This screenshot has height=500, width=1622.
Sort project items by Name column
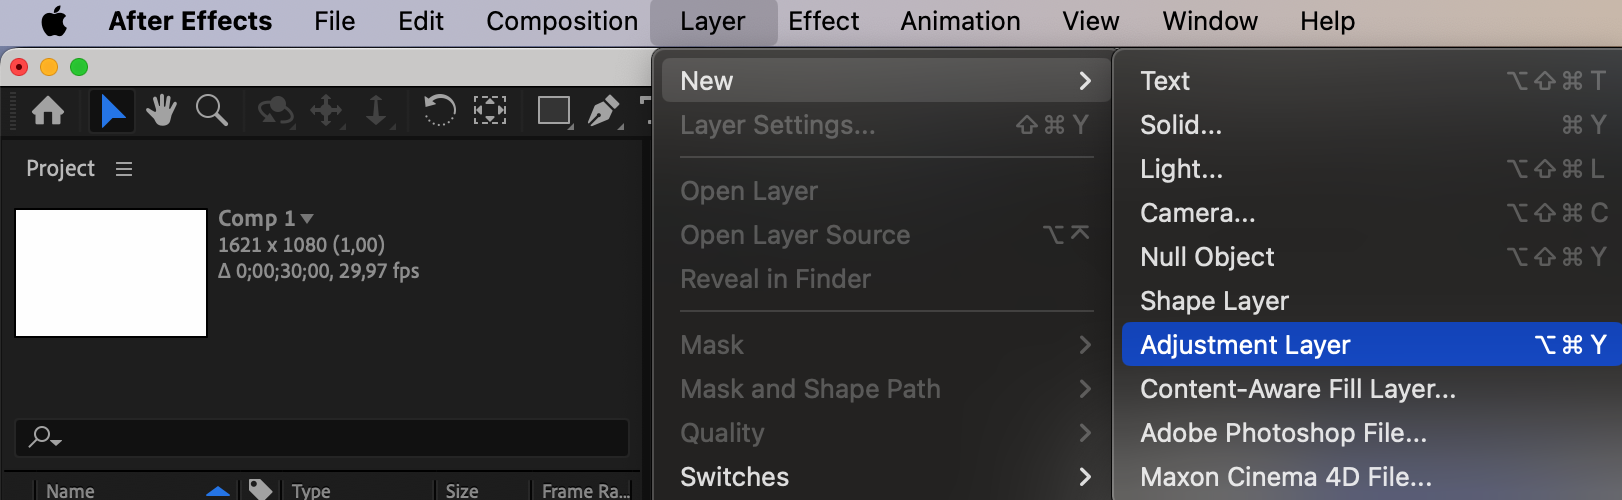pyautogui.click(x=70, y=490)
